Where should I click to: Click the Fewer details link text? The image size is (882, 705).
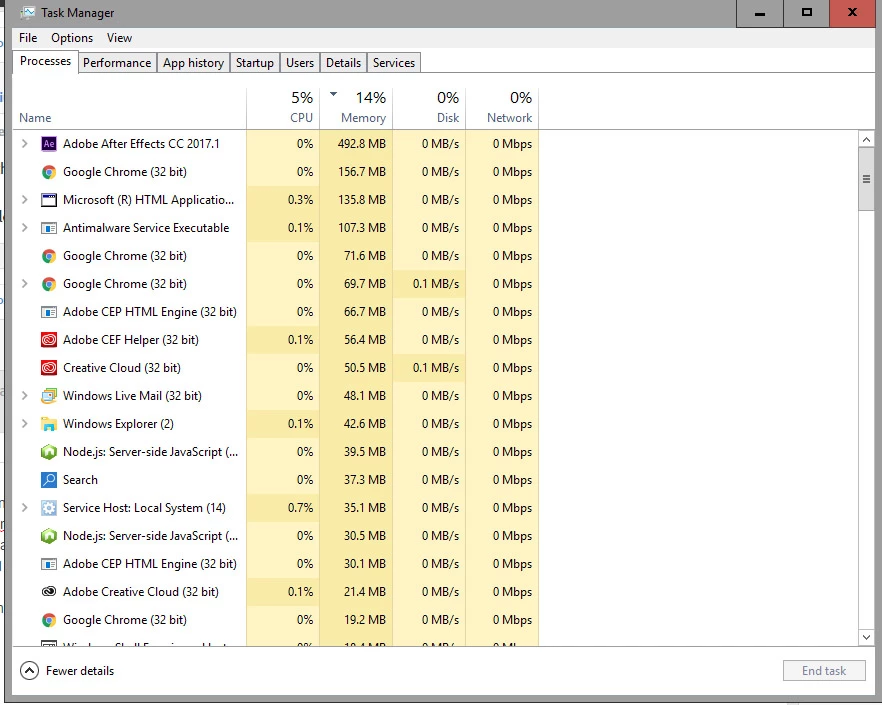coord(80,671)
